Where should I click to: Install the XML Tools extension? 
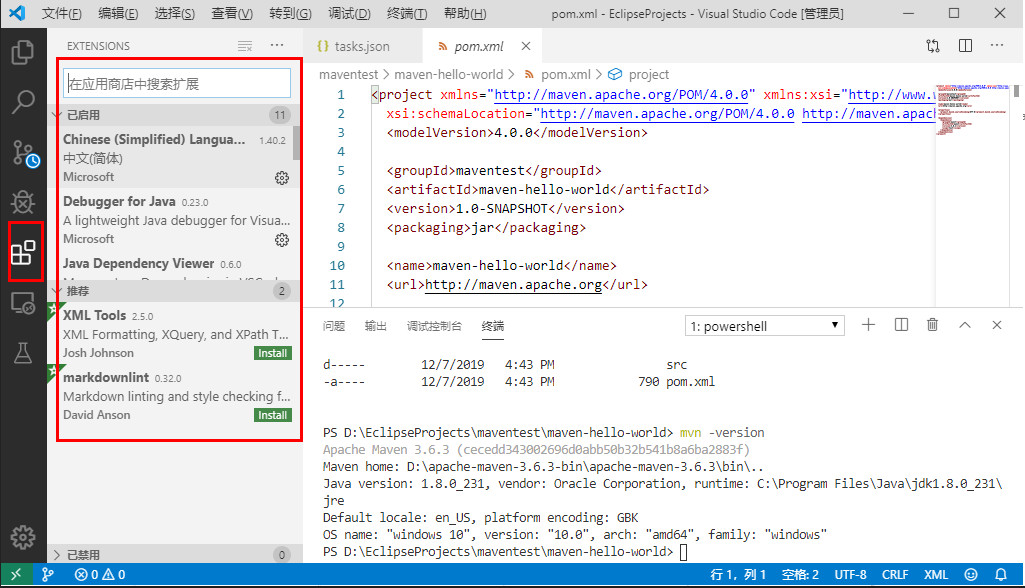pyautogui.click(x=271, y=352)
